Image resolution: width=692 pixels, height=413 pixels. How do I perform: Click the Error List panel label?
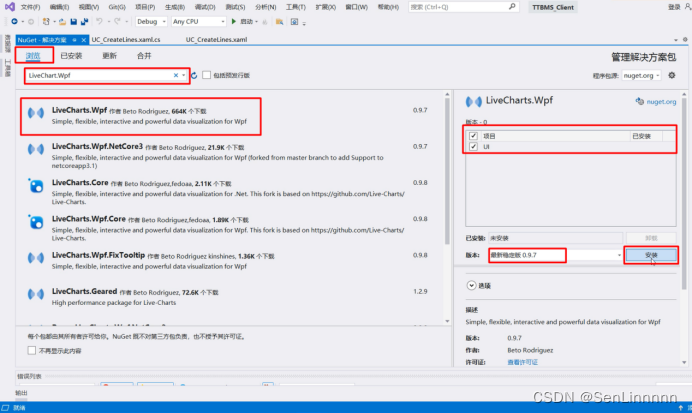pos(29,376)
